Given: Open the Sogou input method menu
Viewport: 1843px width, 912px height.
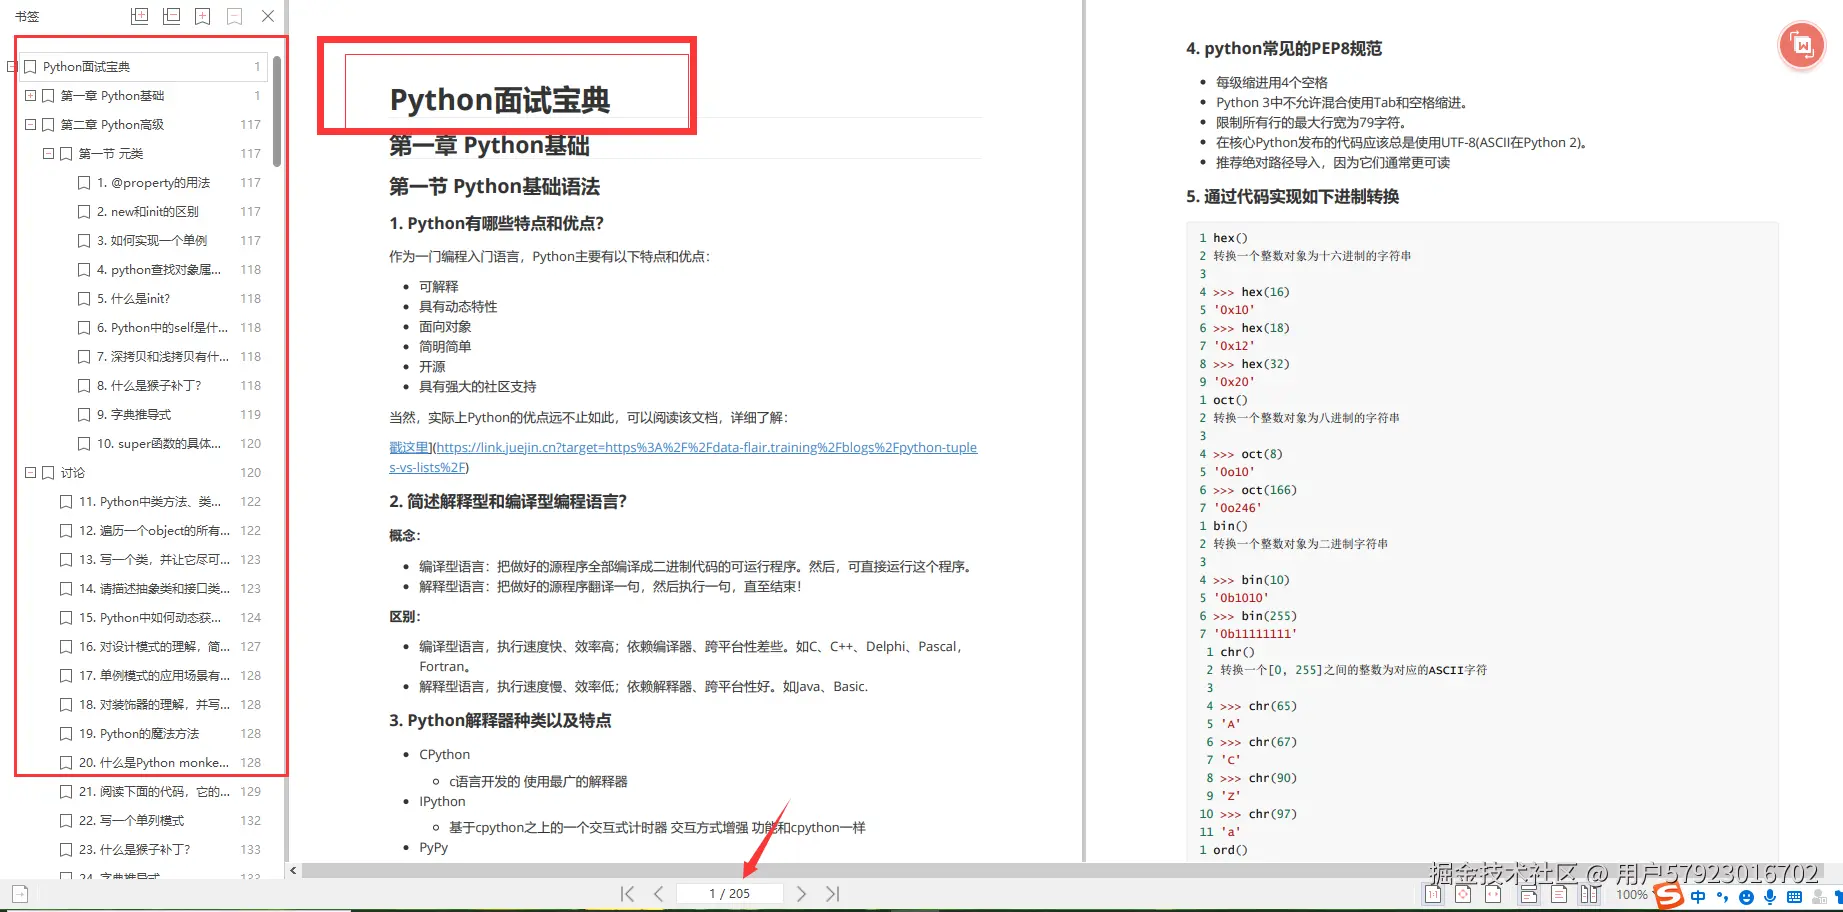Looking at the screenshot, I should click(x=1667, y=896).
